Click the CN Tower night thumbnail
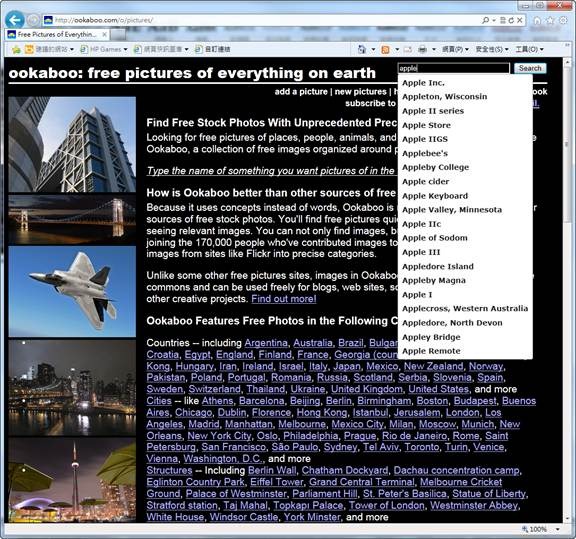 point(72,479)
